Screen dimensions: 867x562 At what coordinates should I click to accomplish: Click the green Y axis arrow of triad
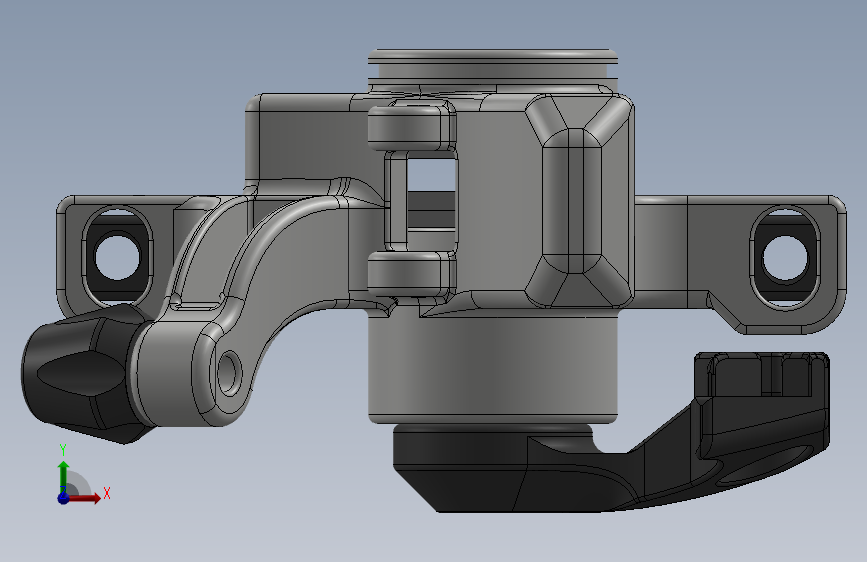[63, 477]
